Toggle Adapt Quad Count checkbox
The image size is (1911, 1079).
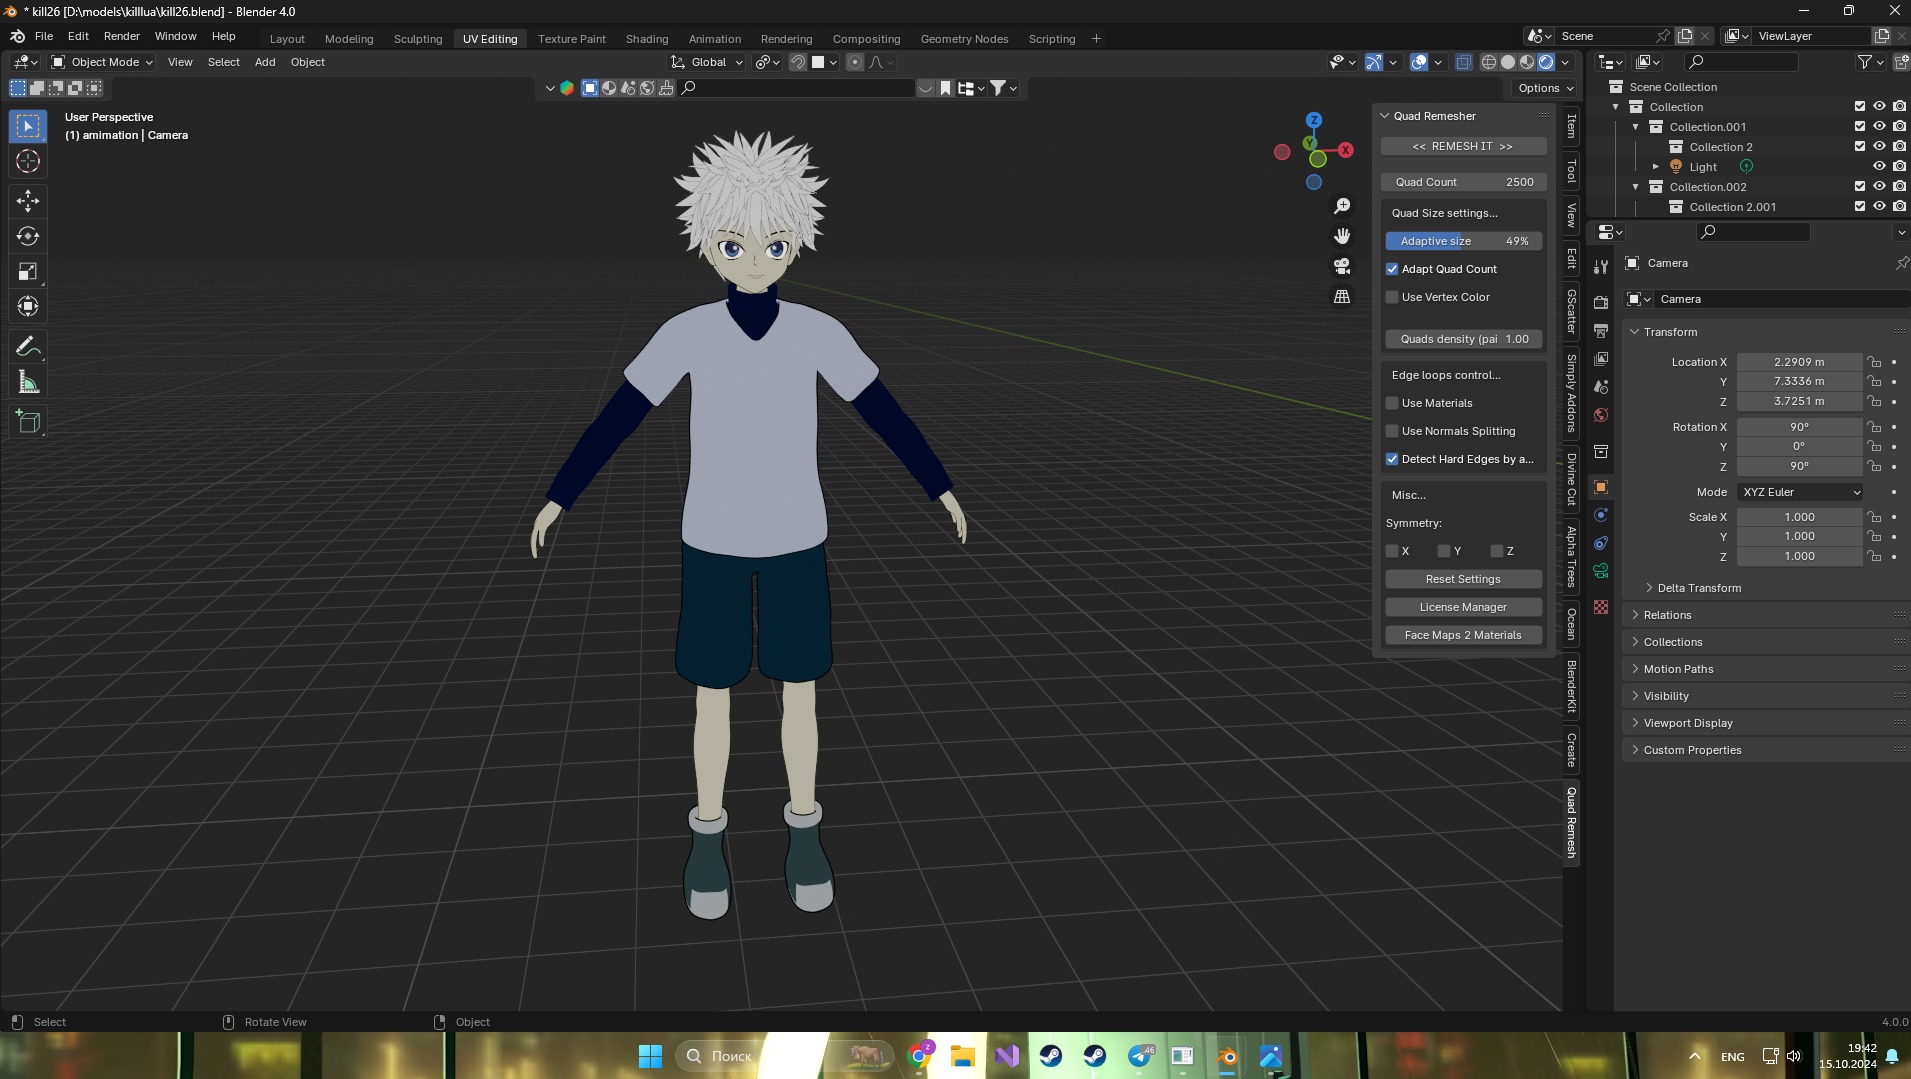pyautogui.click(x=1392, y=269)
